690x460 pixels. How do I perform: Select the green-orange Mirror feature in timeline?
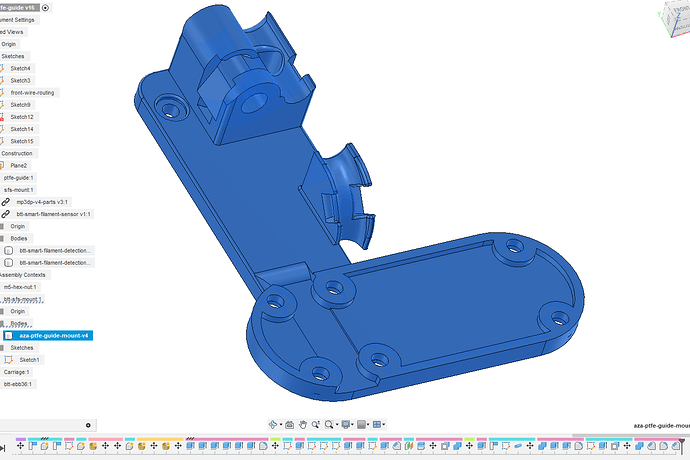point(408,446)
